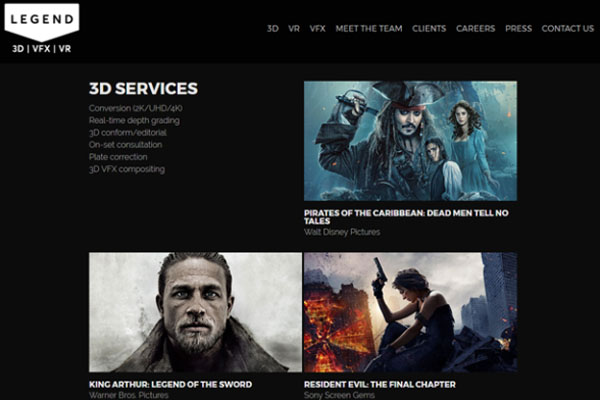
Task: Click Resident Evil: The Final Chapter title
Action: (x=380, y=384)
